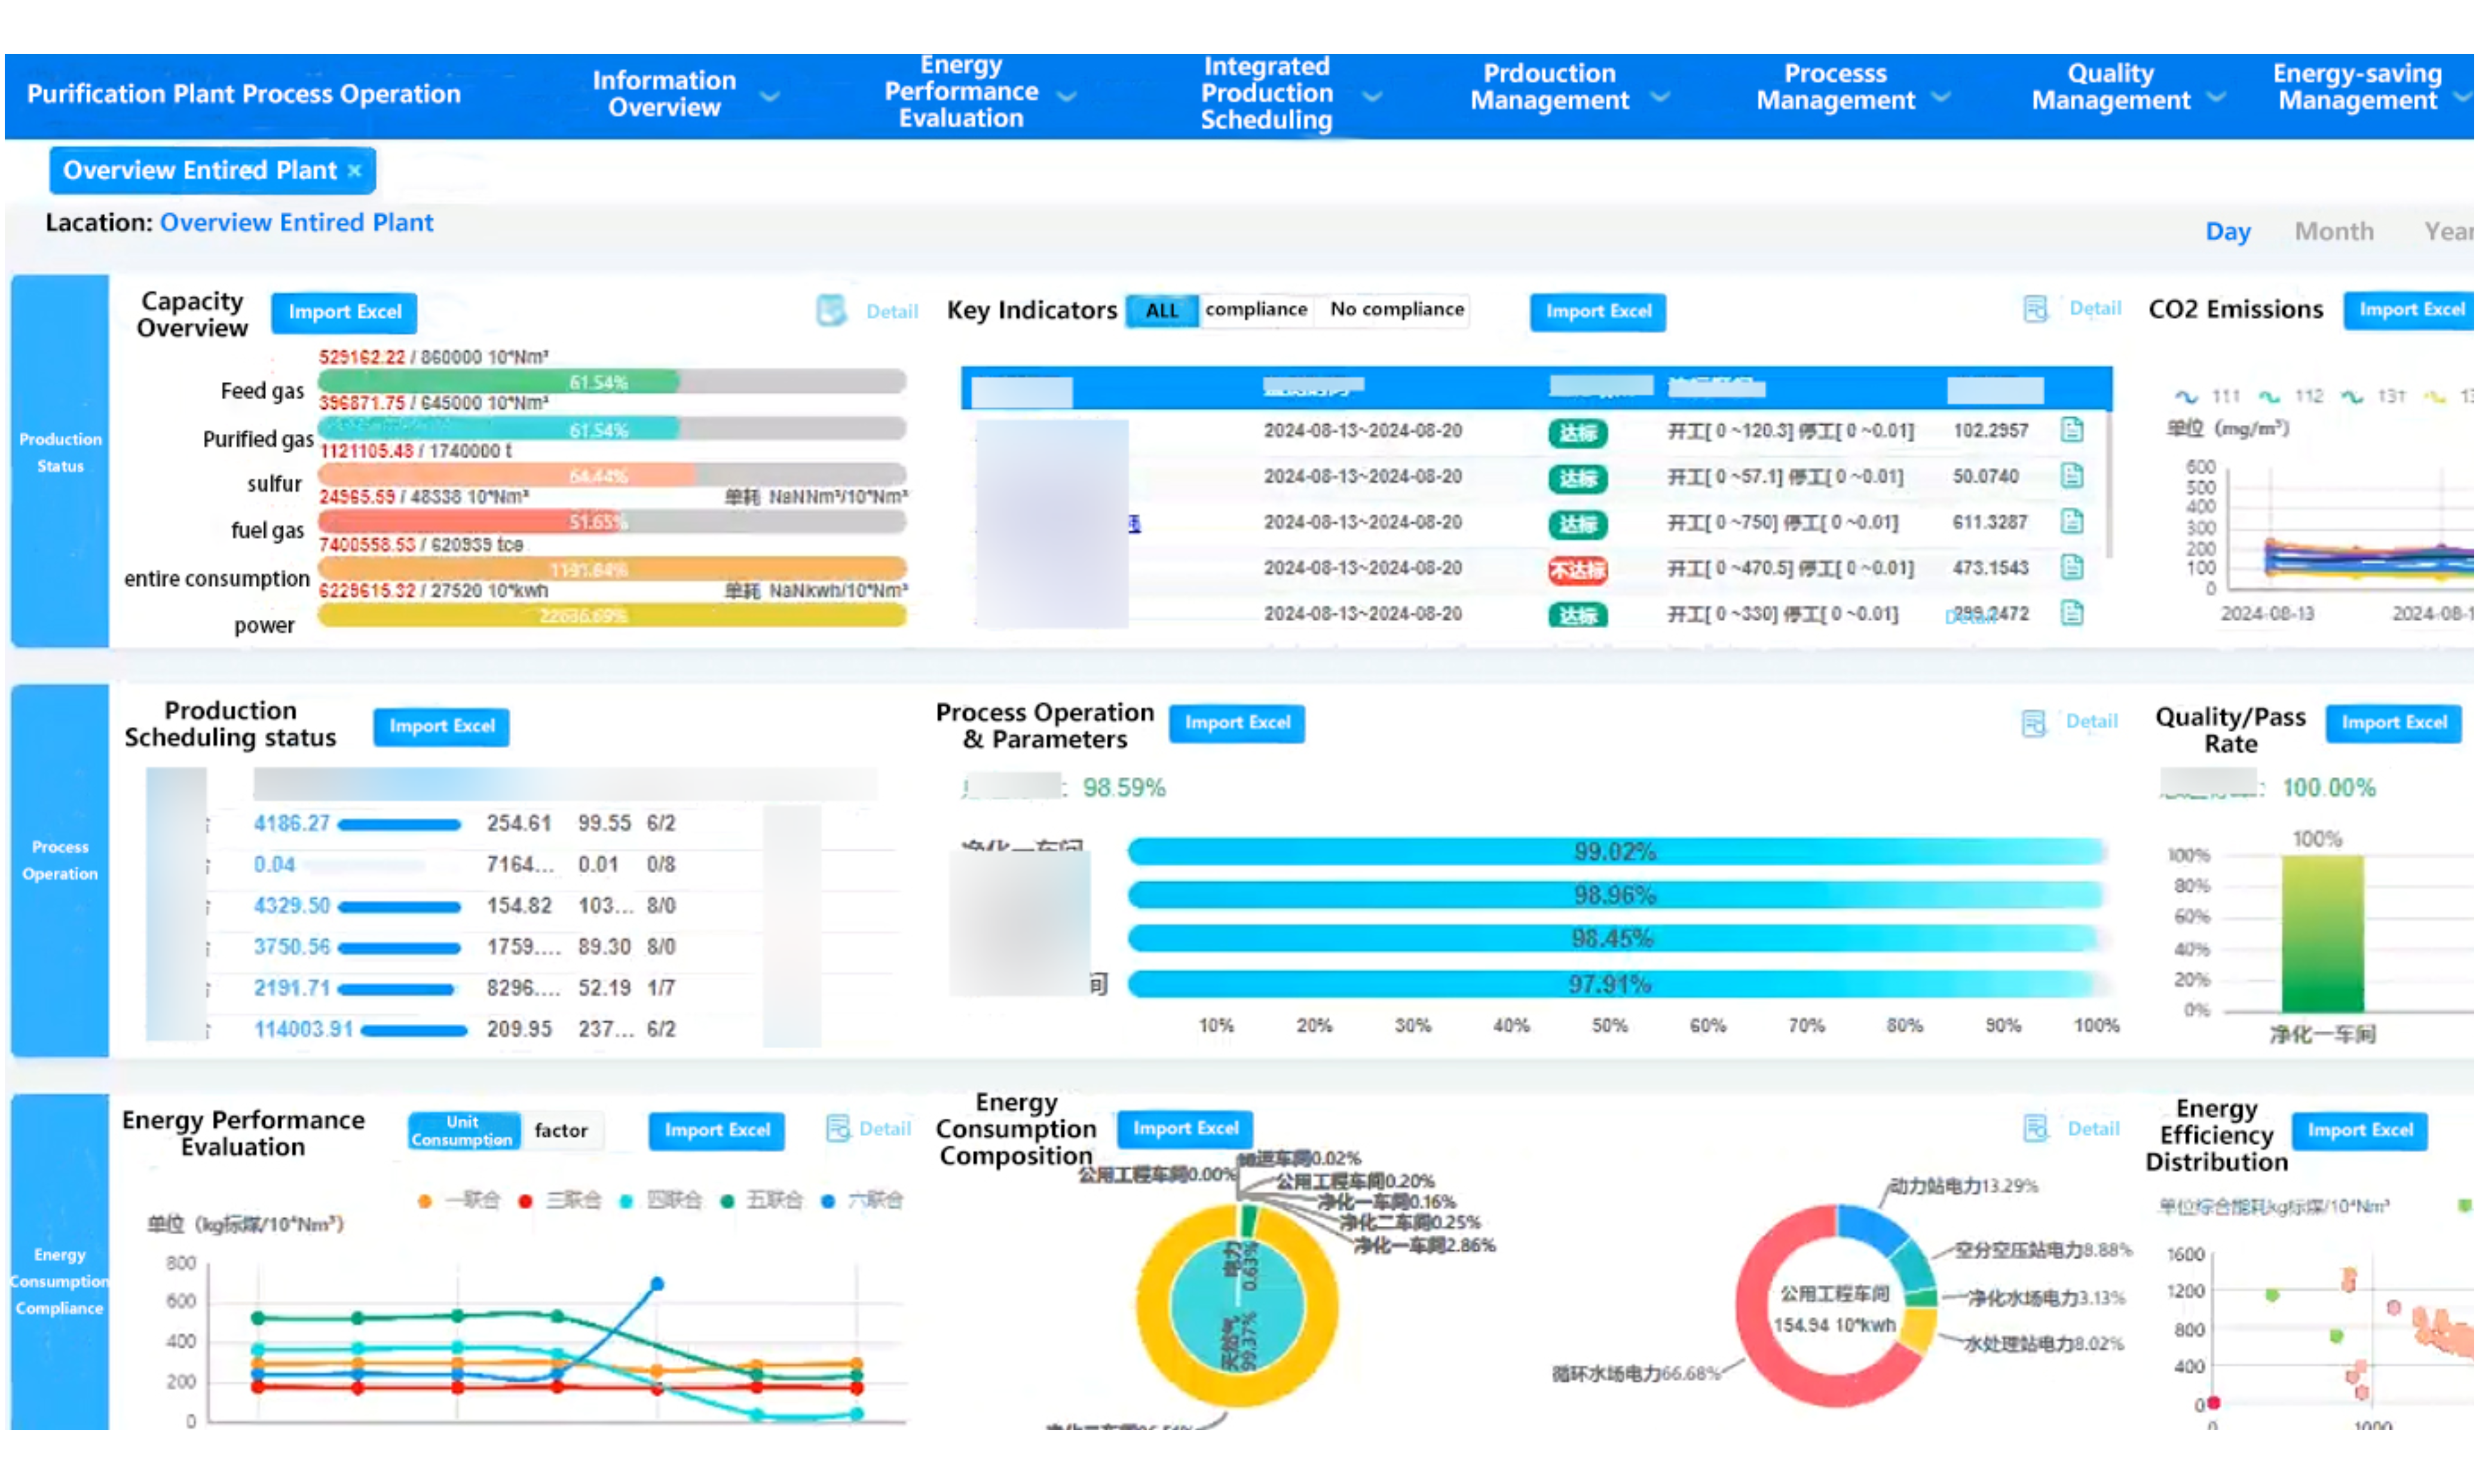The width and height of the screenshot is (2479, 1484).
Task: Select the No compliance filter
Action: coord(1396,309)
